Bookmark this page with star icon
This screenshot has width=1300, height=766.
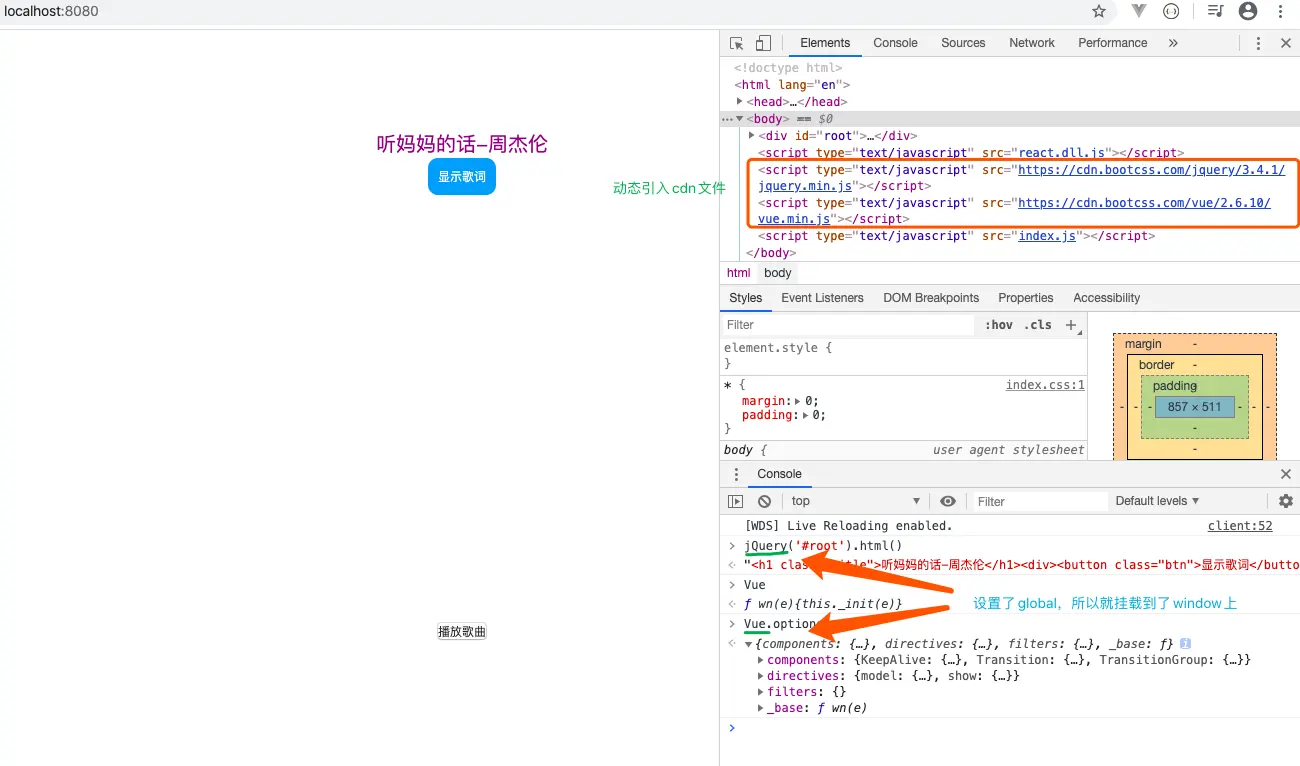[1099, 12]
